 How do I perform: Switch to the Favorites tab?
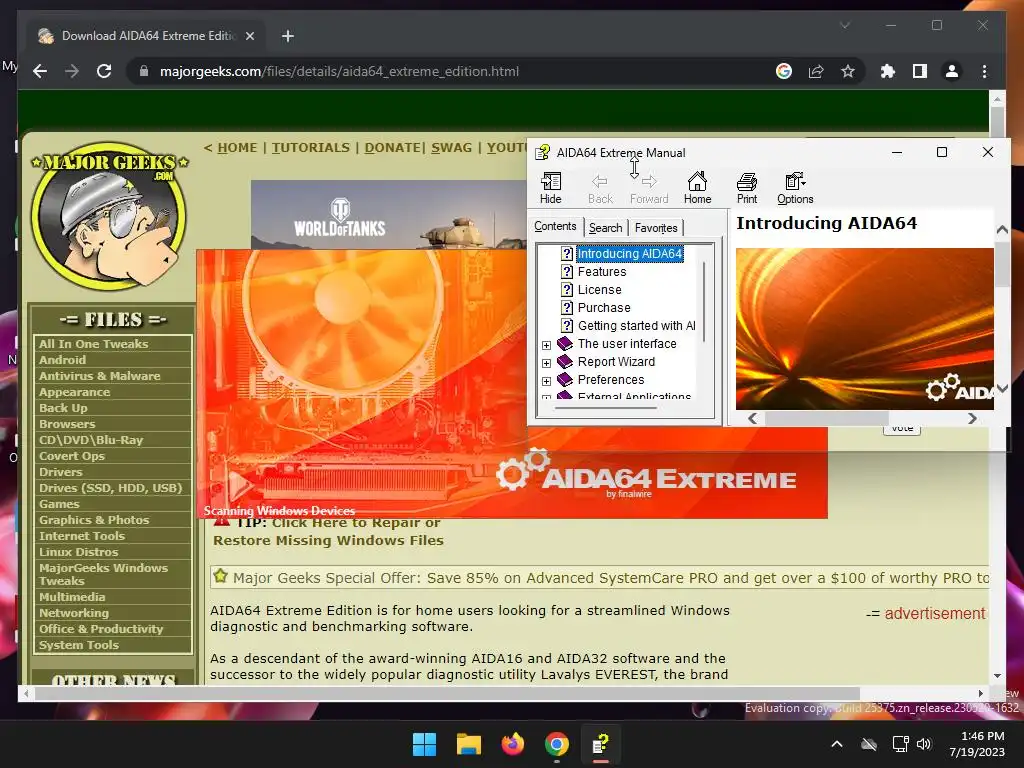656,228
